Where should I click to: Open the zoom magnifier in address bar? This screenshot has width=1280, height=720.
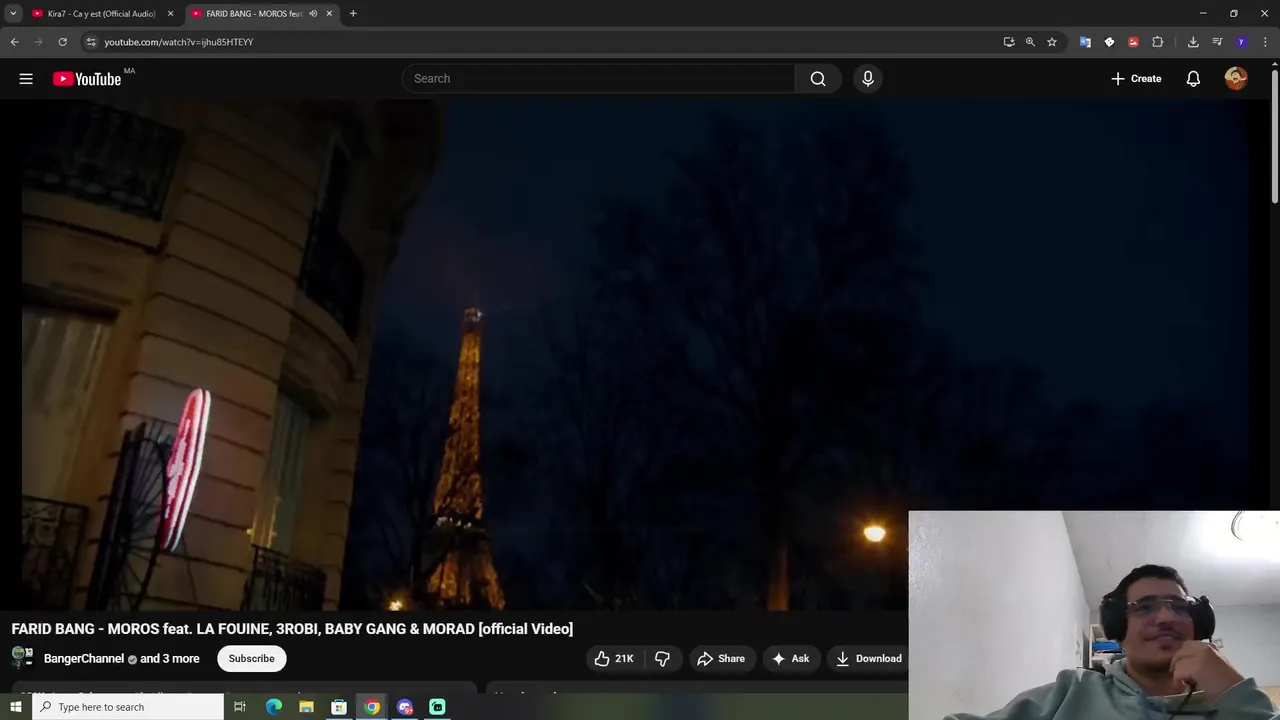1030,42
